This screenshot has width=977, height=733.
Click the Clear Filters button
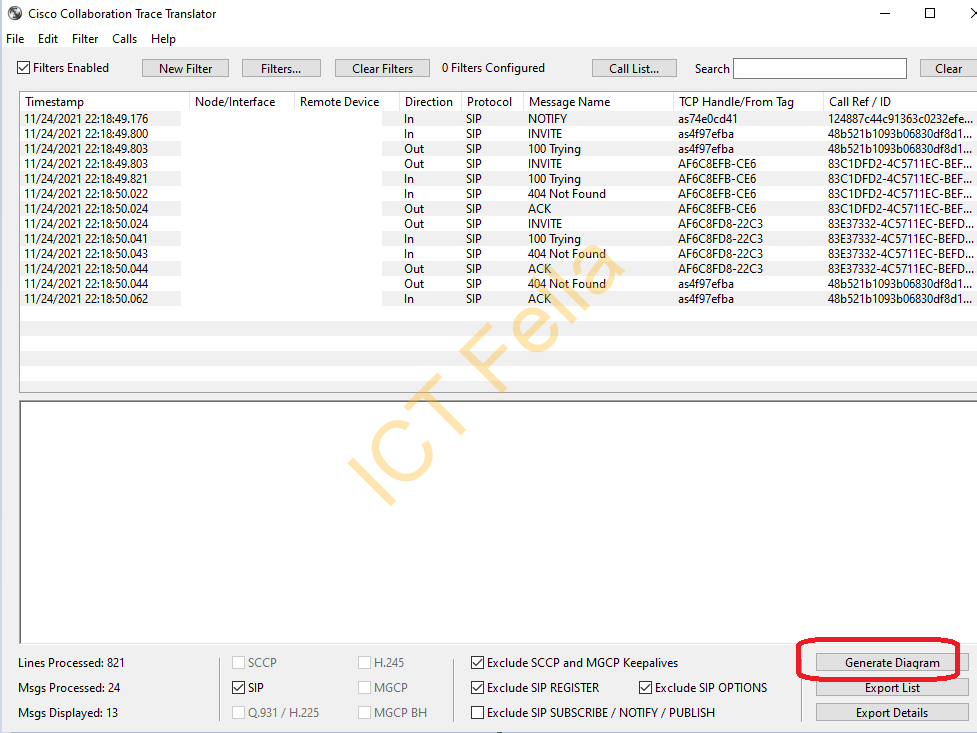[x=382, y=67]
